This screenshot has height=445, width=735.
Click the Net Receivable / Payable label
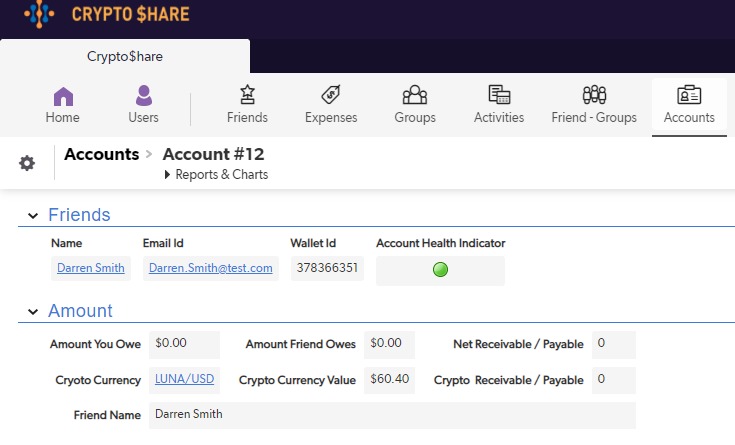[518, 344]
